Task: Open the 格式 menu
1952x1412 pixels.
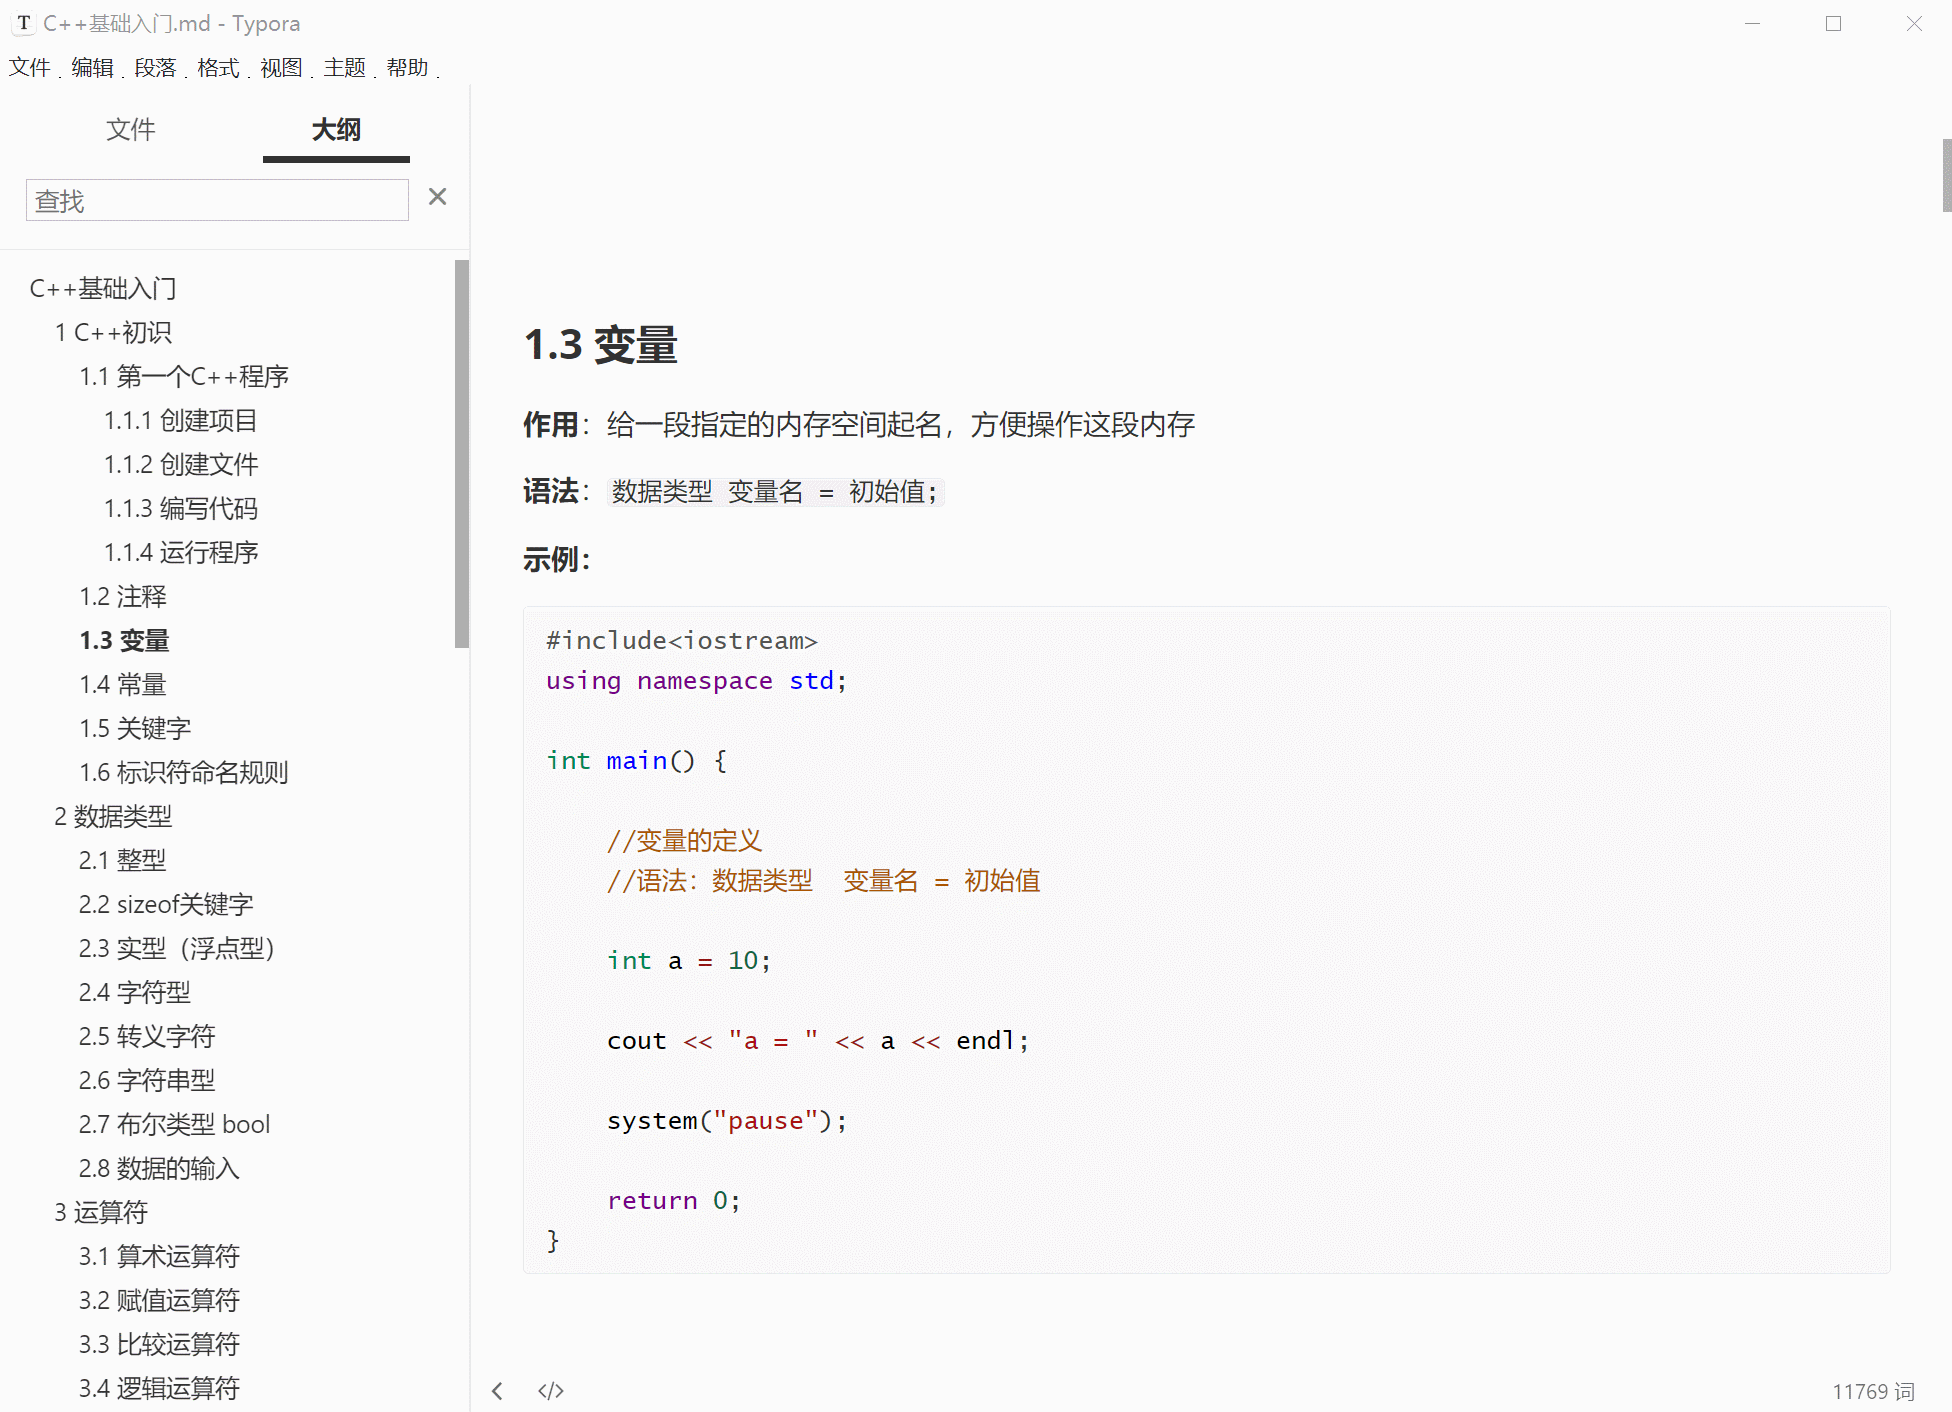Action: coord(218,67)
